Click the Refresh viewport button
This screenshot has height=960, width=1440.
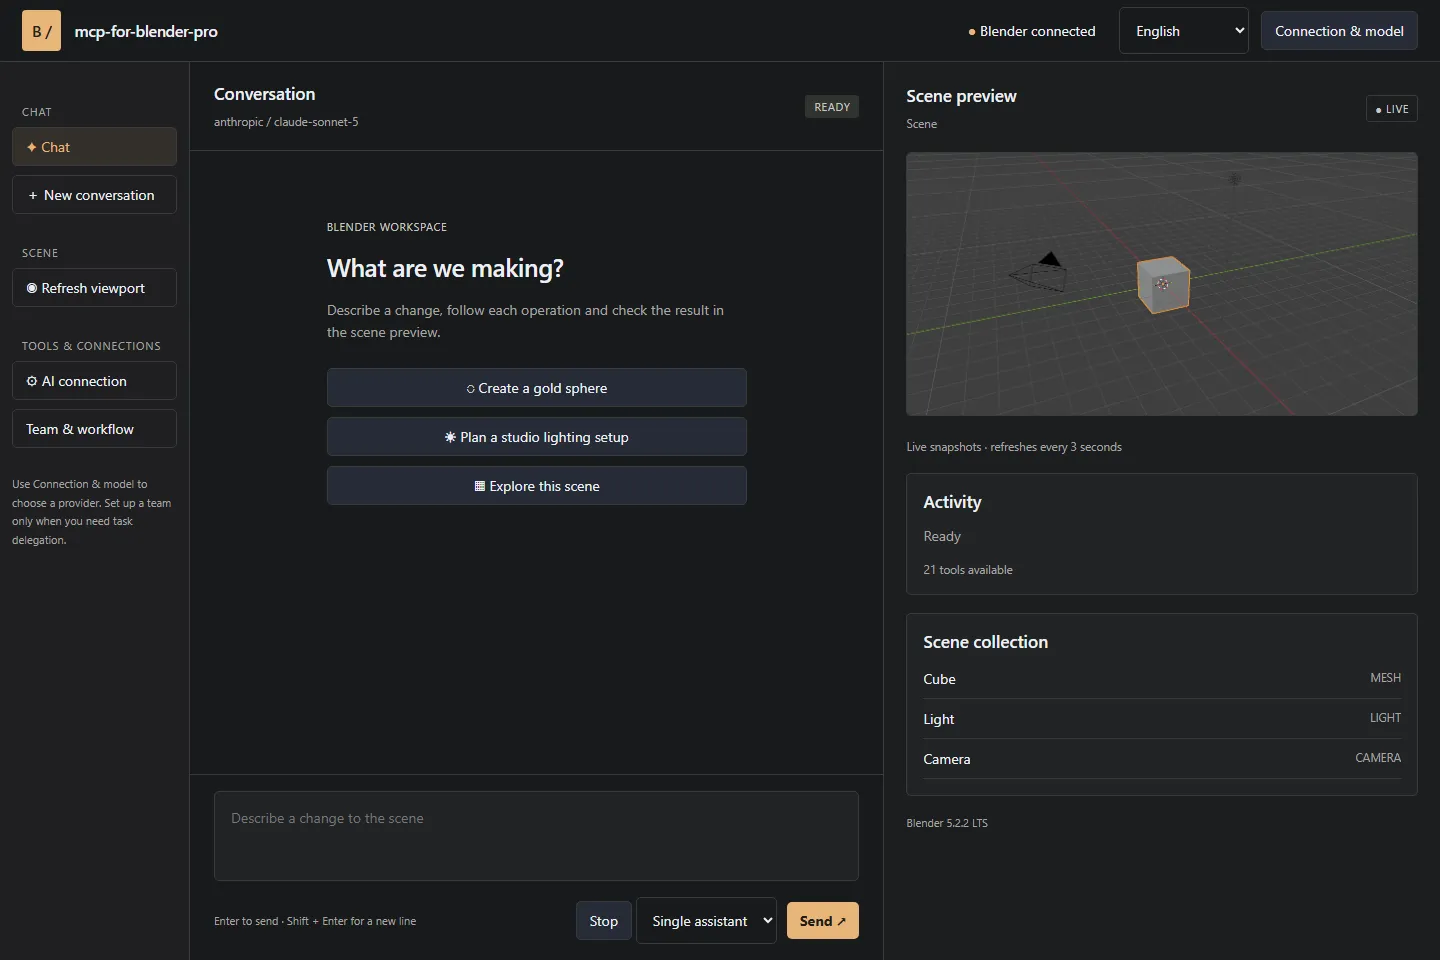[94, 288]
